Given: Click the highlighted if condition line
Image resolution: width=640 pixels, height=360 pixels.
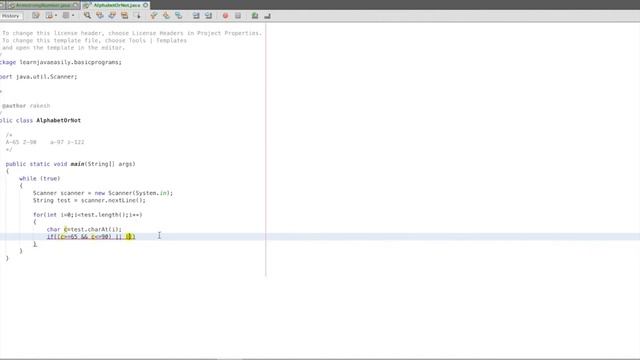Looking at the screenshot, I should pyautogui.click(x=91, y=237).
